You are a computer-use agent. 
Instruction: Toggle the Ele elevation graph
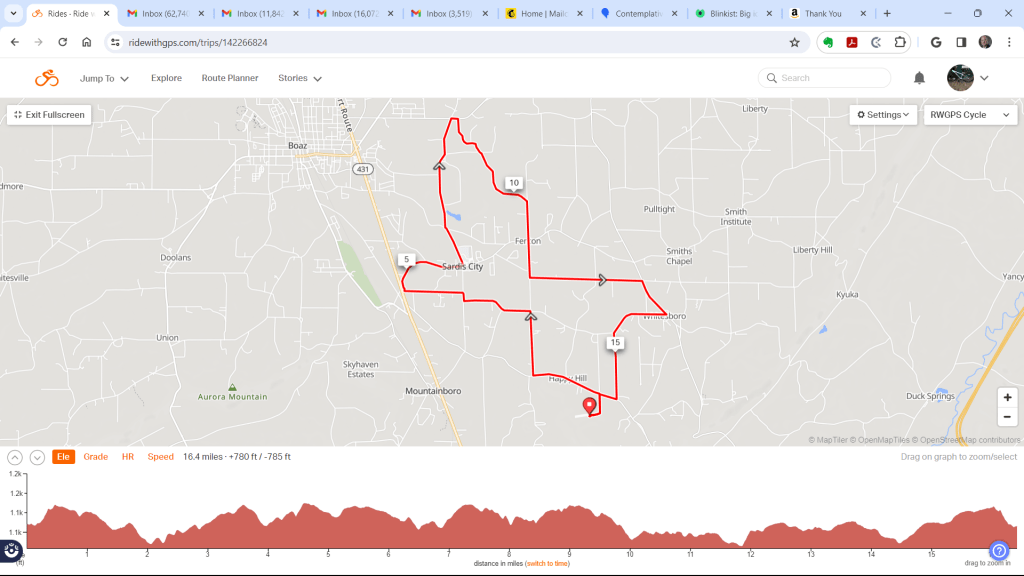(x=63, y=457)
